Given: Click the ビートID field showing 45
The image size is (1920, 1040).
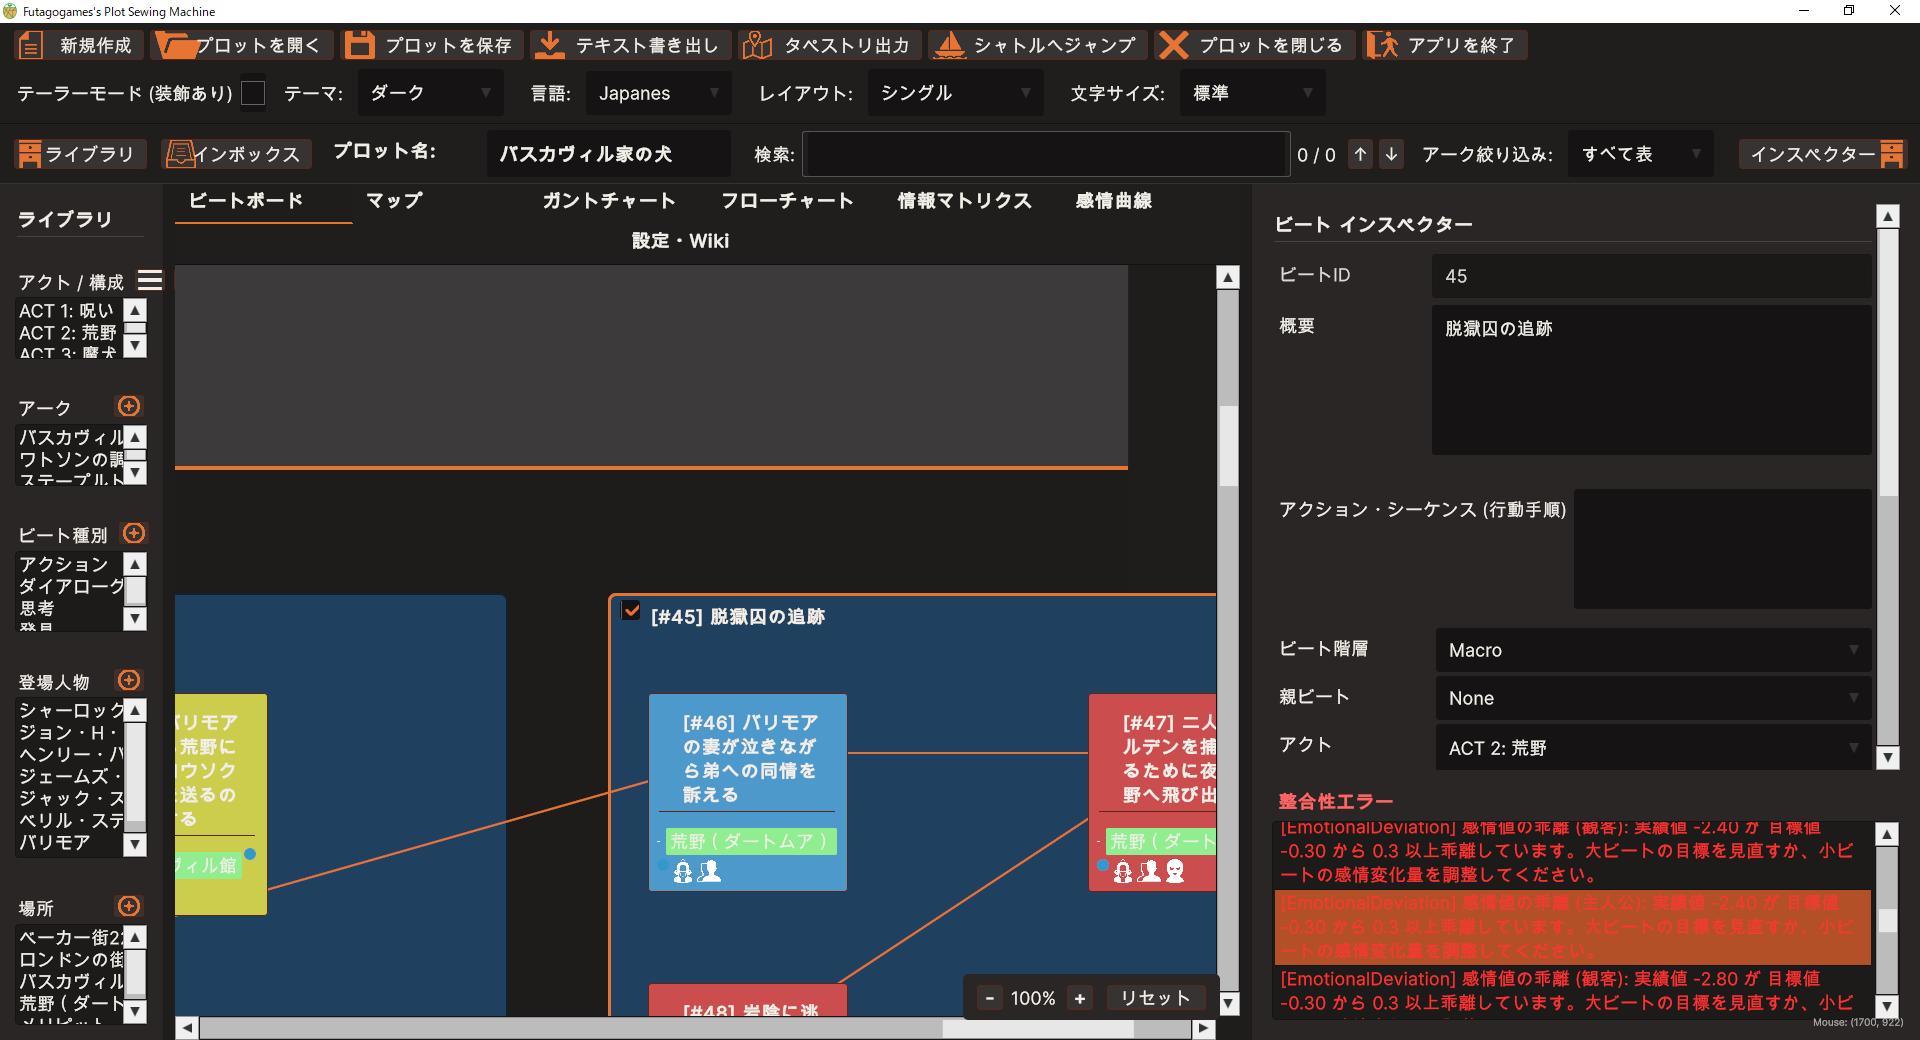Looking at the screenshot, I should click(x=1651, y=276).
